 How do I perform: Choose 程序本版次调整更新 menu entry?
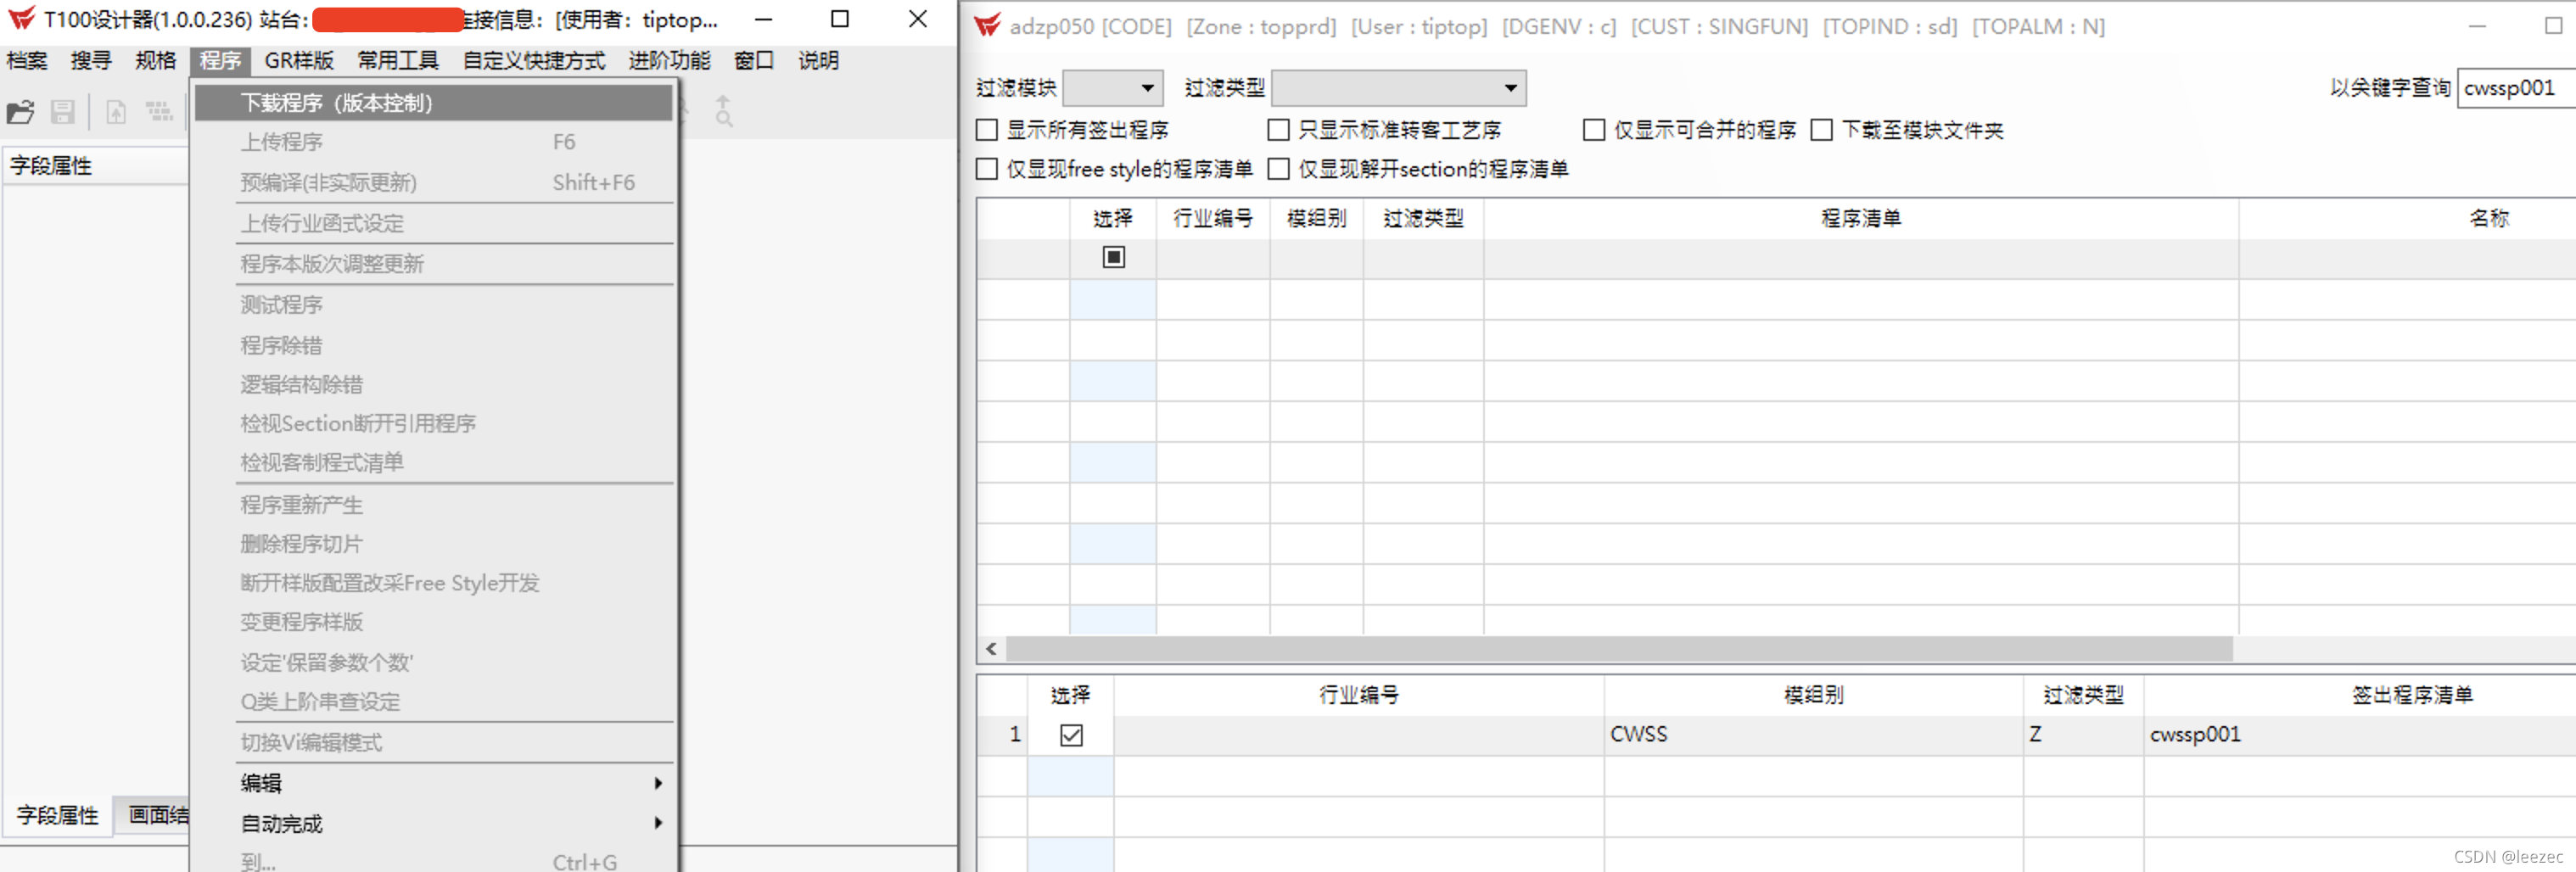433,264
